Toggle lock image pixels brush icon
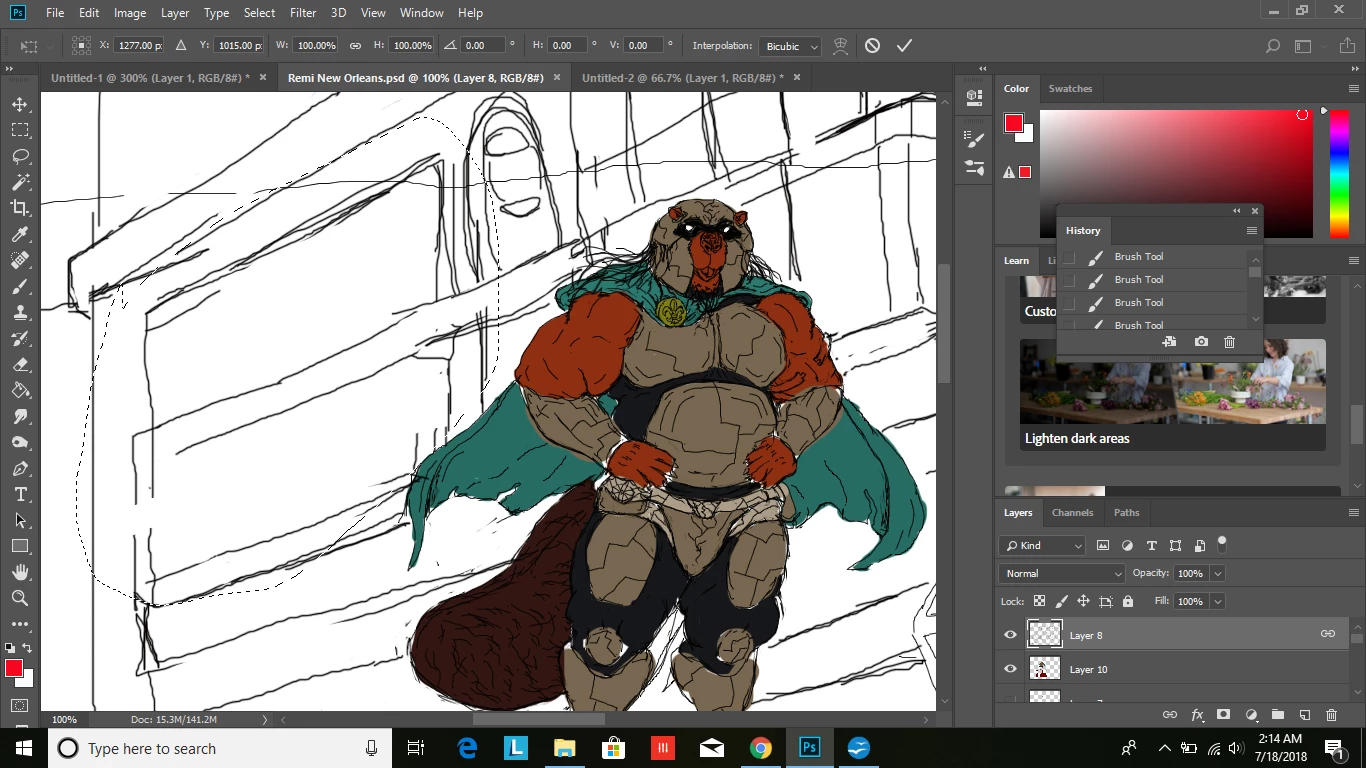Screen dimensions: 1366x768 [x=1062, y=601]
